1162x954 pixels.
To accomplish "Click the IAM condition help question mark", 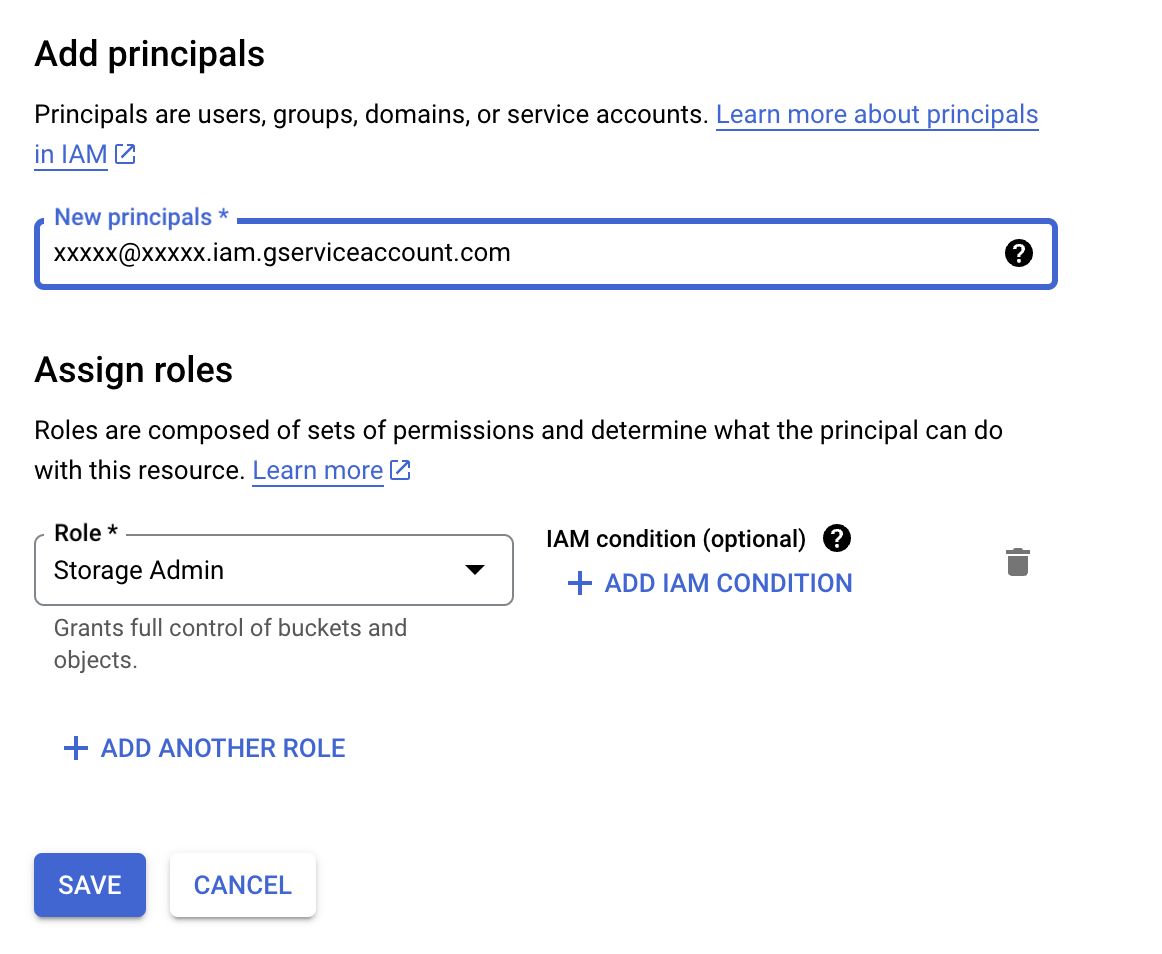I will pos(837,539).
